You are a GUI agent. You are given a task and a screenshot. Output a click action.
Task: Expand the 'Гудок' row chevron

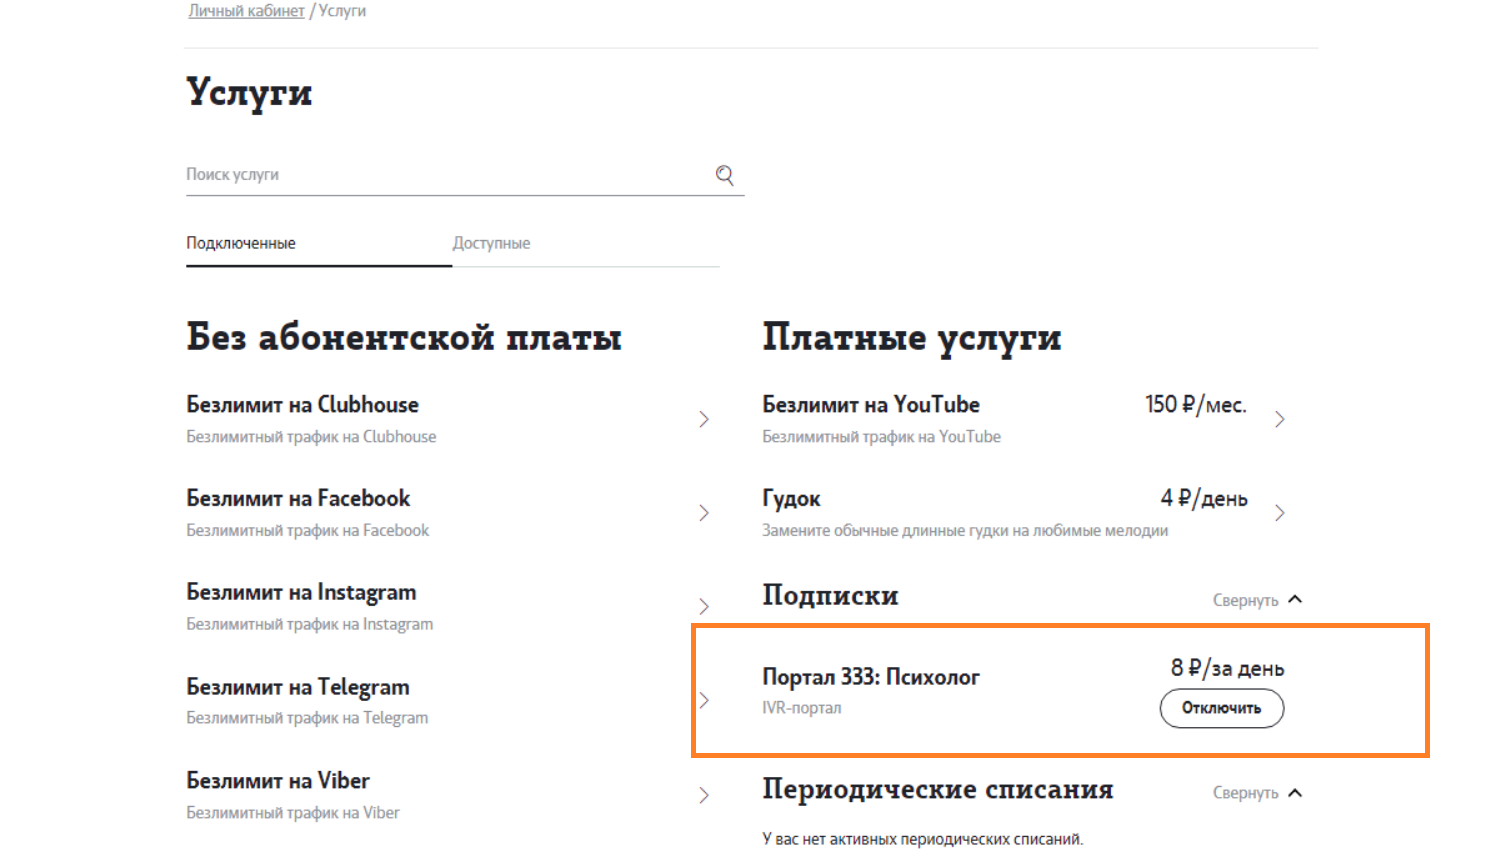click(x=1280, y=513)
